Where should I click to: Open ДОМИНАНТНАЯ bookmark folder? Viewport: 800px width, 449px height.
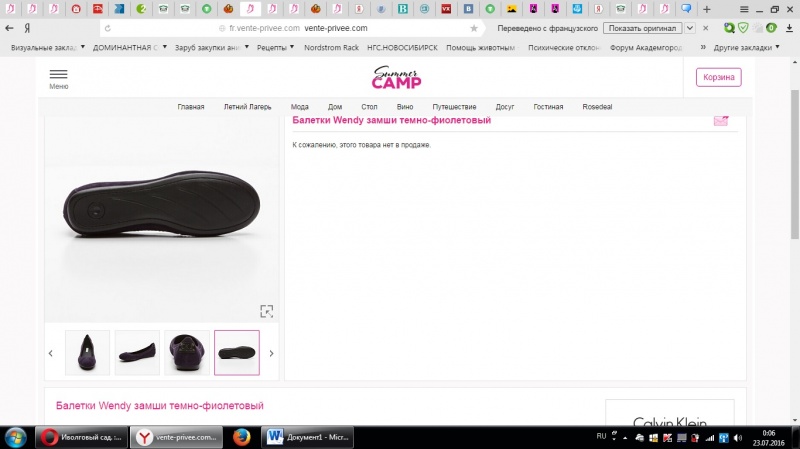click(x=130, y=47)
